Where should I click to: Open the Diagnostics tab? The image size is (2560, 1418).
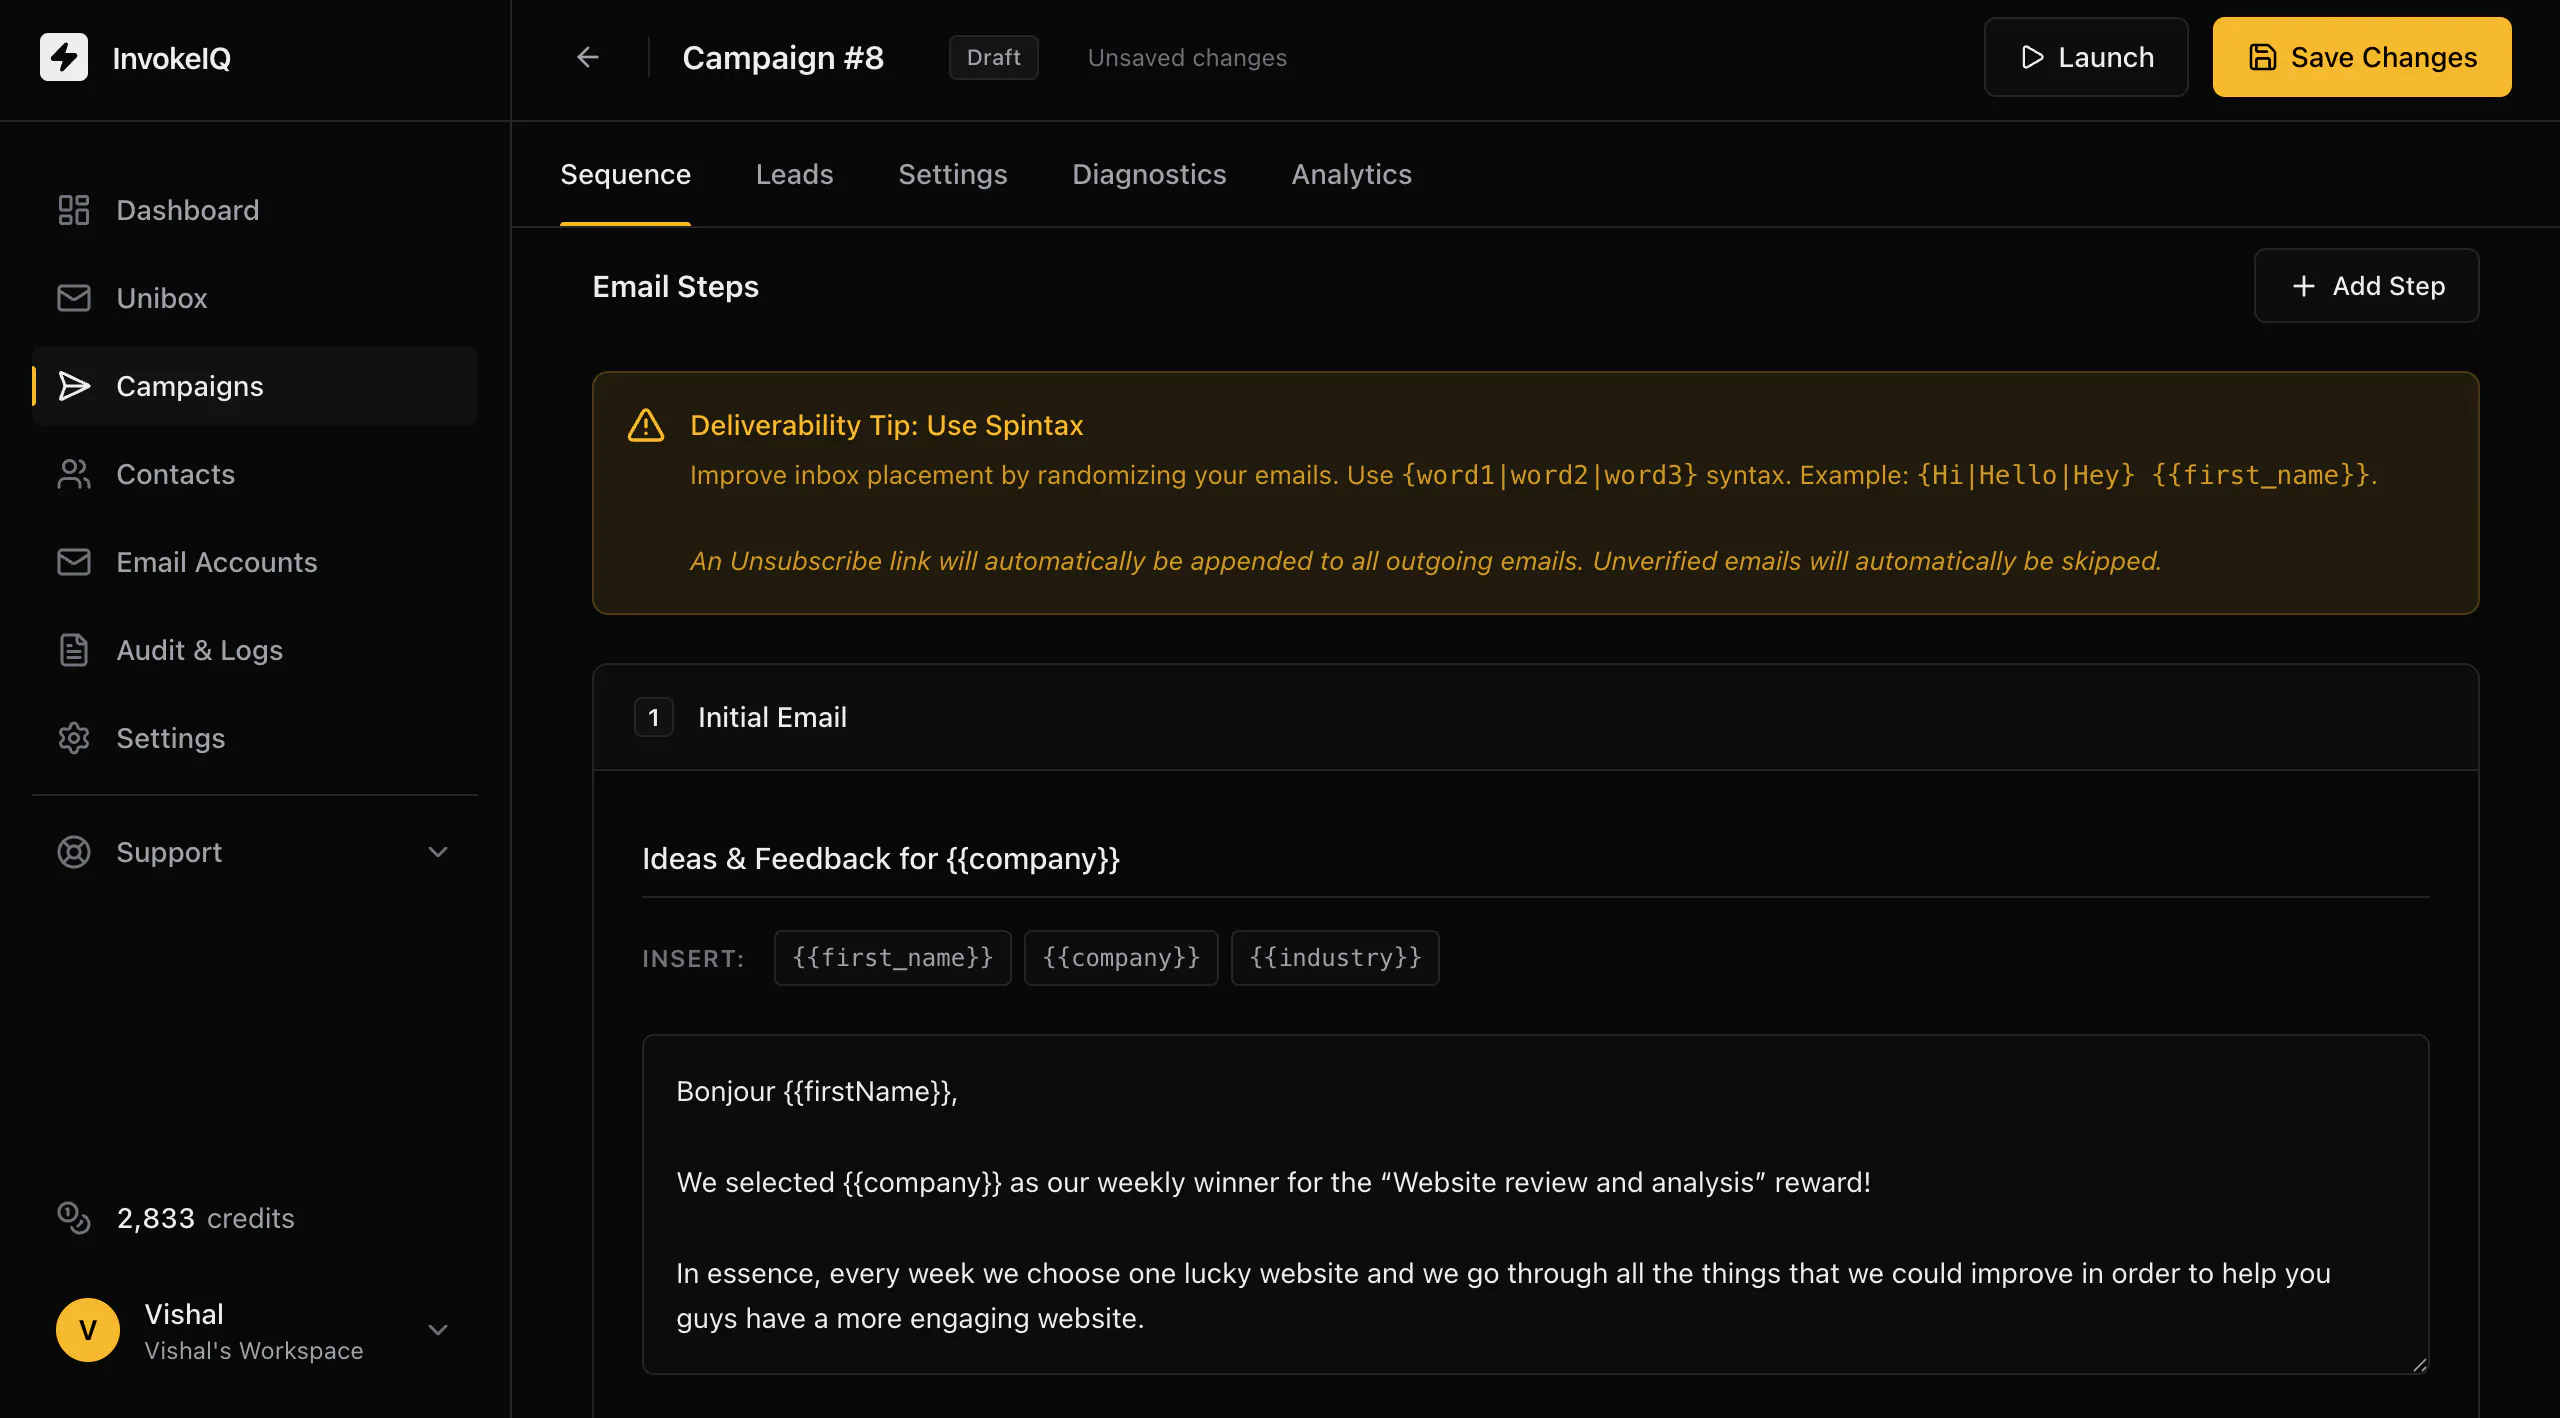point(1149,174)
